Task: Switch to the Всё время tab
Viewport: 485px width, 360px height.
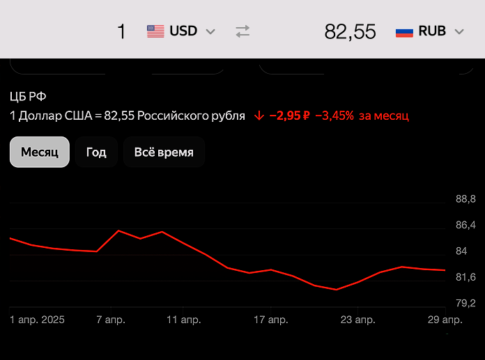Action: (164, 152)
